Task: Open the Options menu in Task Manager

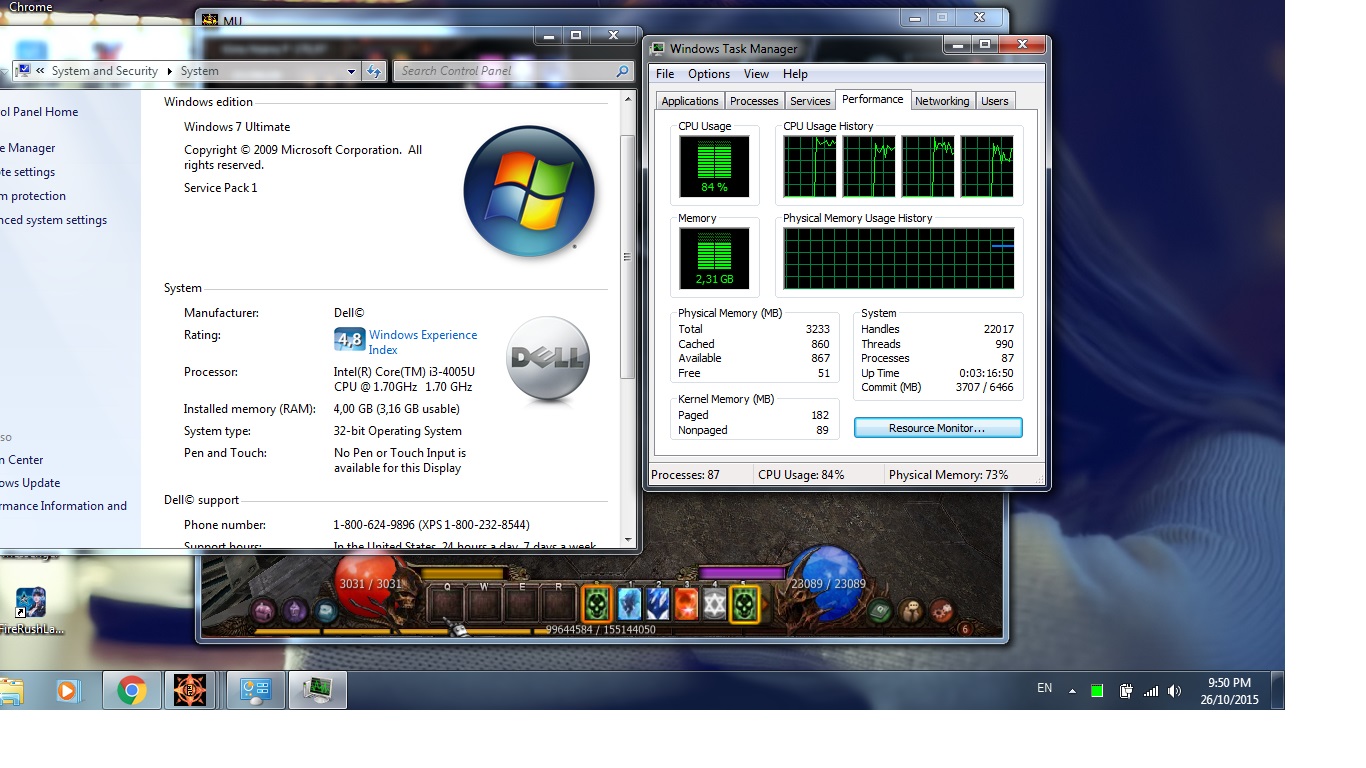Action: 709,74
